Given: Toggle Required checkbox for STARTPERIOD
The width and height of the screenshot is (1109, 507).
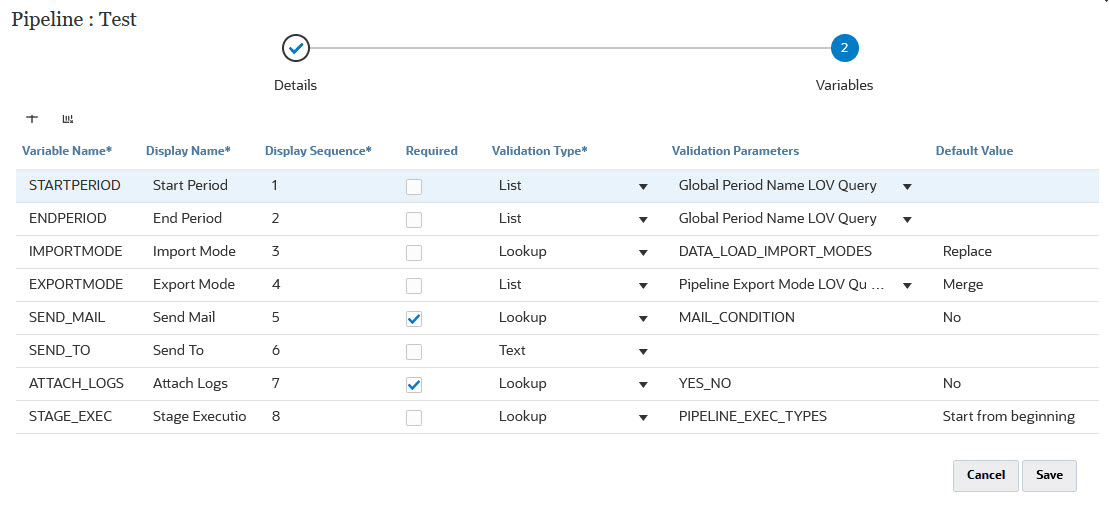Looking at the screenshot, I should click(414, 187).
